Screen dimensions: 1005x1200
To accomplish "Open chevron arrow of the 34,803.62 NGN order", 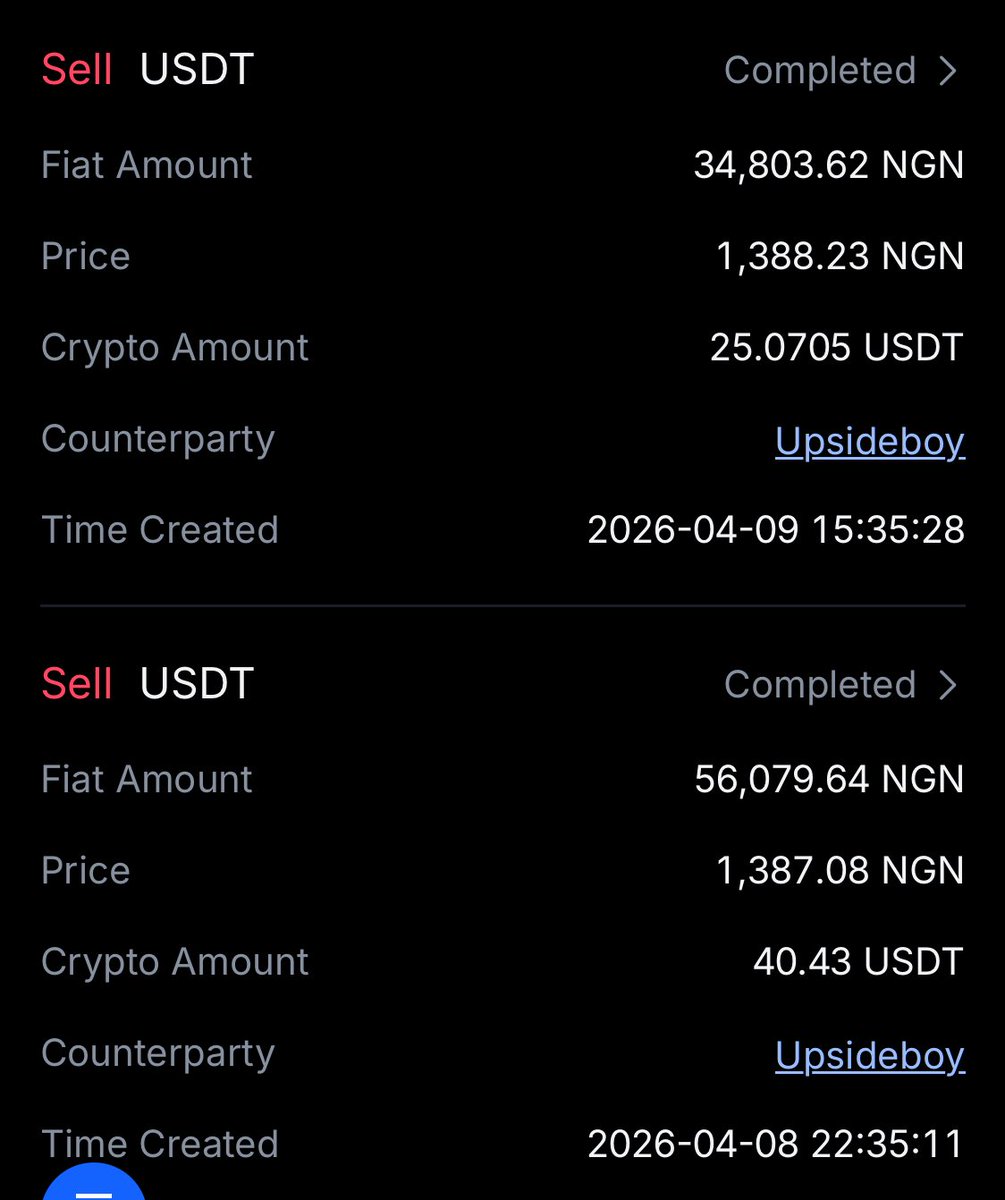I will click(948, 71).
